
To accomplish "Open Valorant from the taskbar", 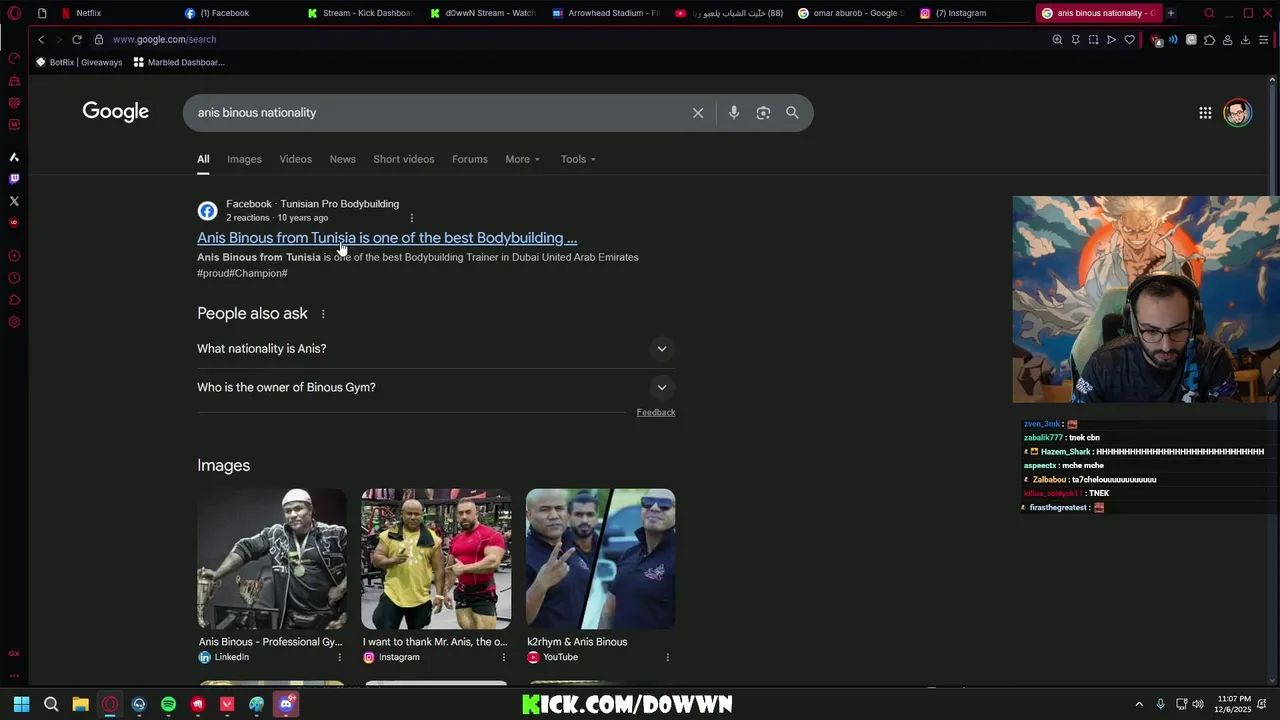I will (x=227, y=704).
